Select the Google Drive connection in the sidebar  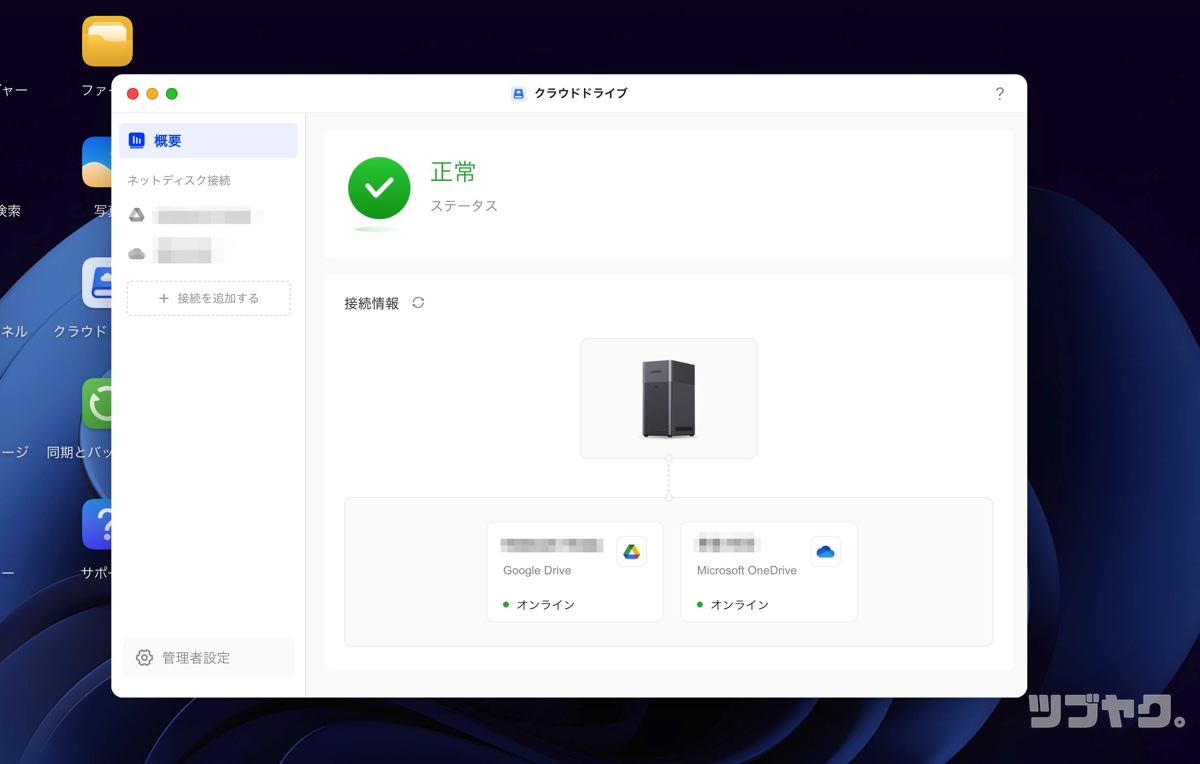[200, 215]
